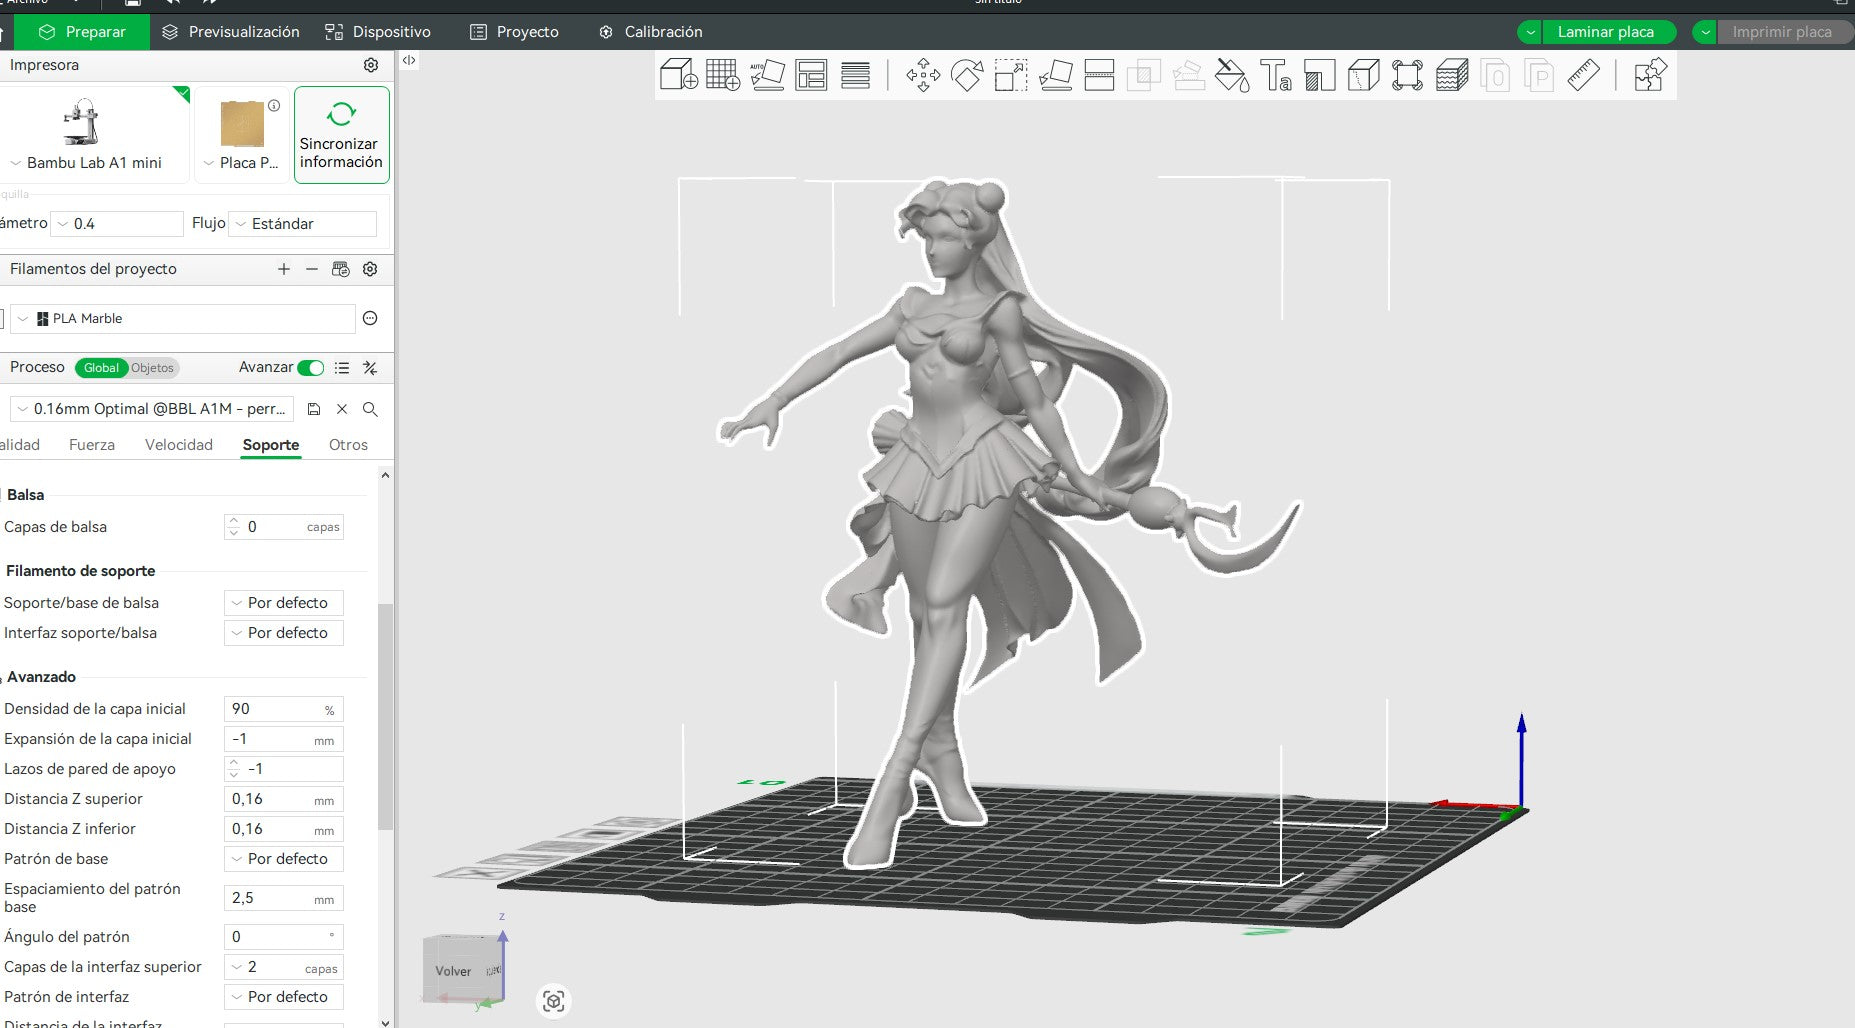Search process settings with magnifier icon
The width and height of the screenshot is (1855, 1028).
coord(370,409)
